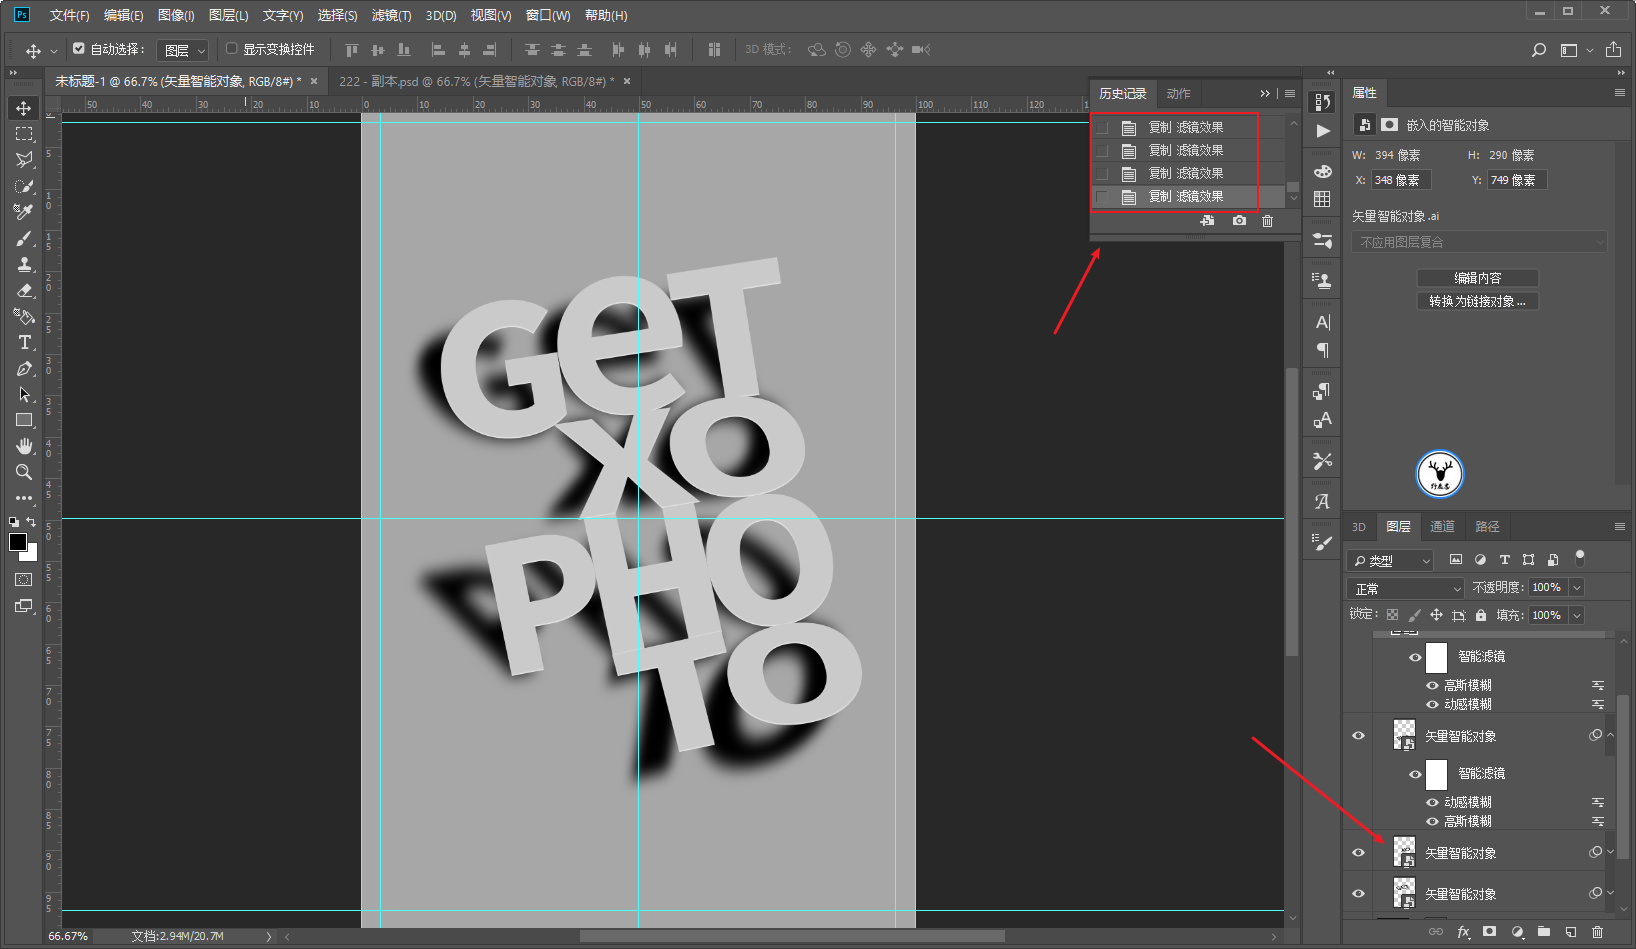Create new snapshot camera icon in History
The height and width of the screenshot is (949, 1636).
click(x=1239, y=221)
